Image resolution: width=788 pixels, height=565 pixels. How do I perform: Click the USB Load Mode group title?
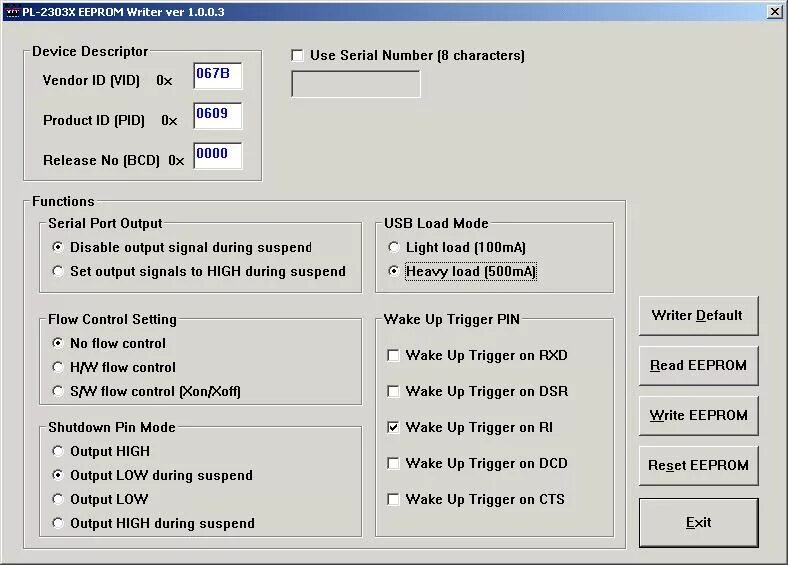(436, 223)
